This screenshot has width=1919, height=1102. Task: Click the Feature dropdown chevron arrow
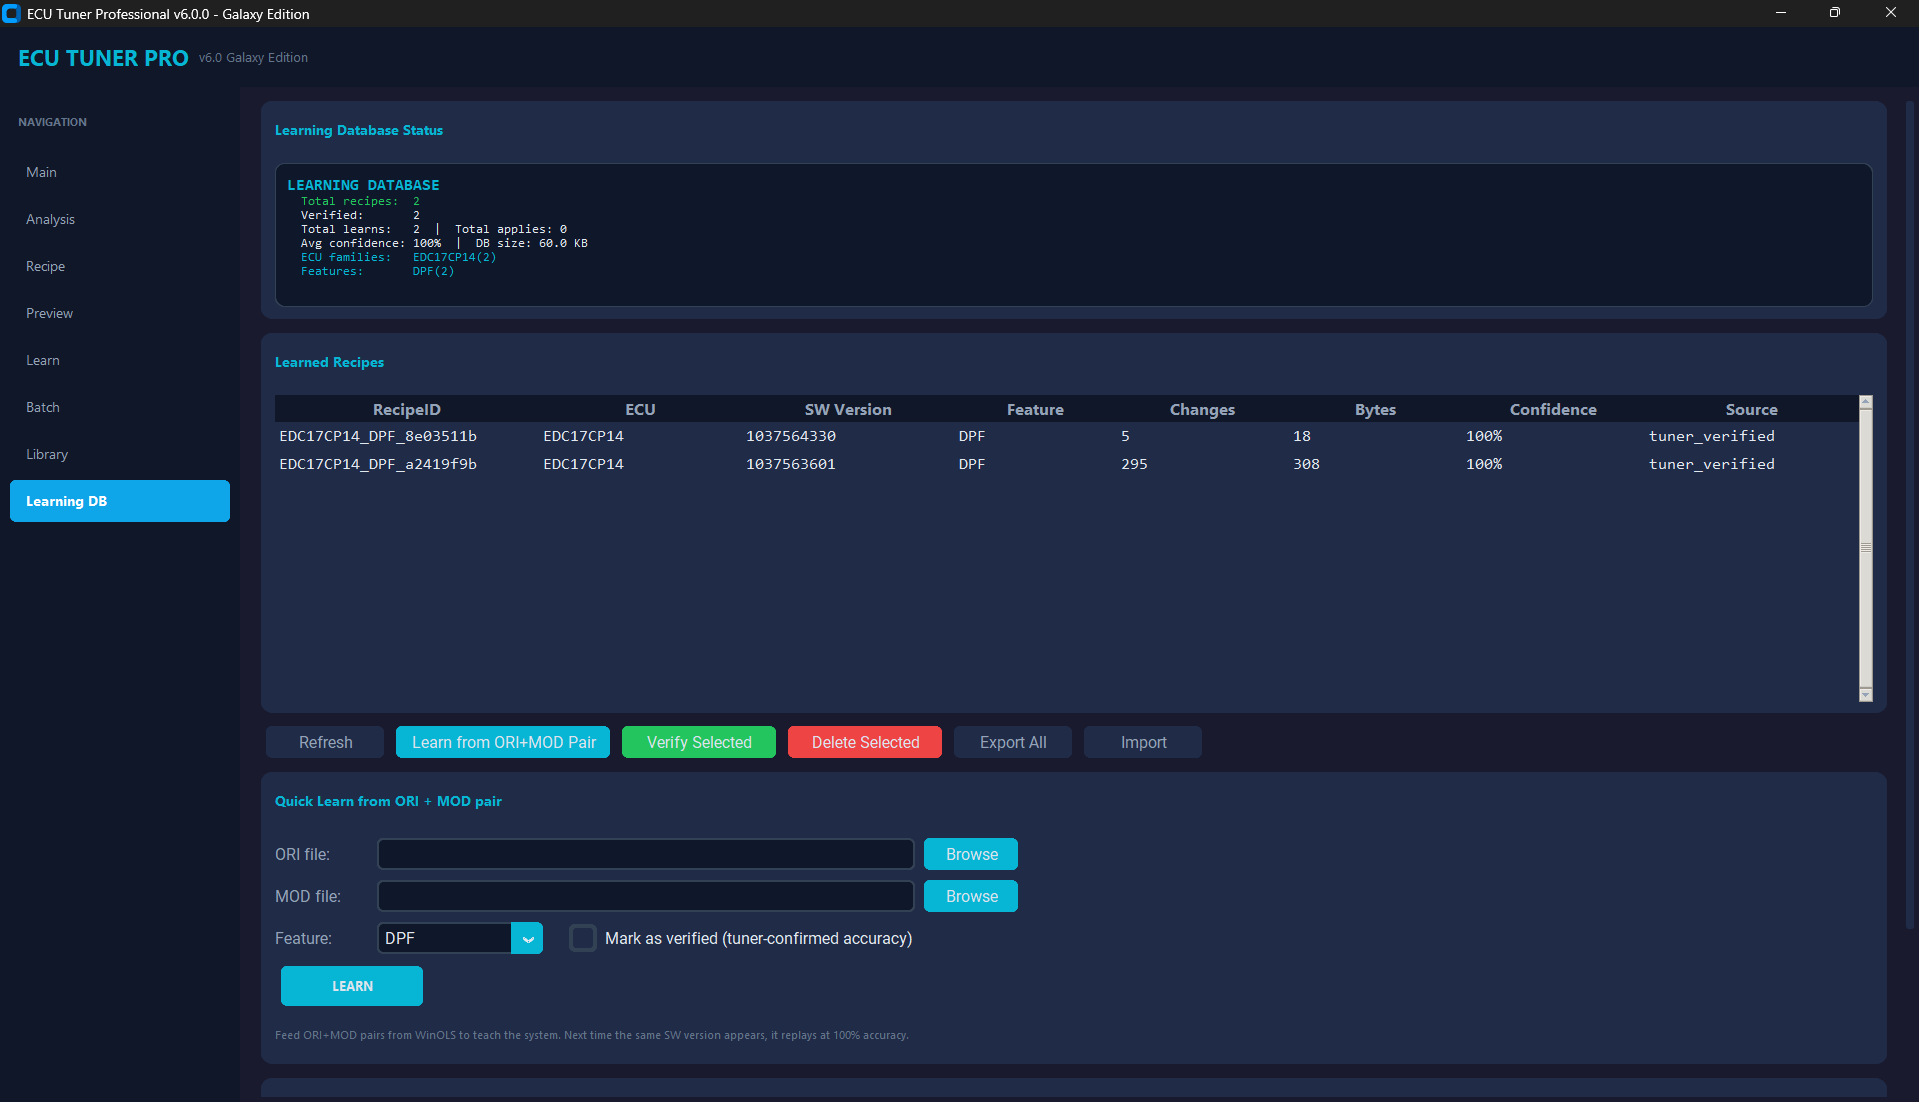point(527,938)
